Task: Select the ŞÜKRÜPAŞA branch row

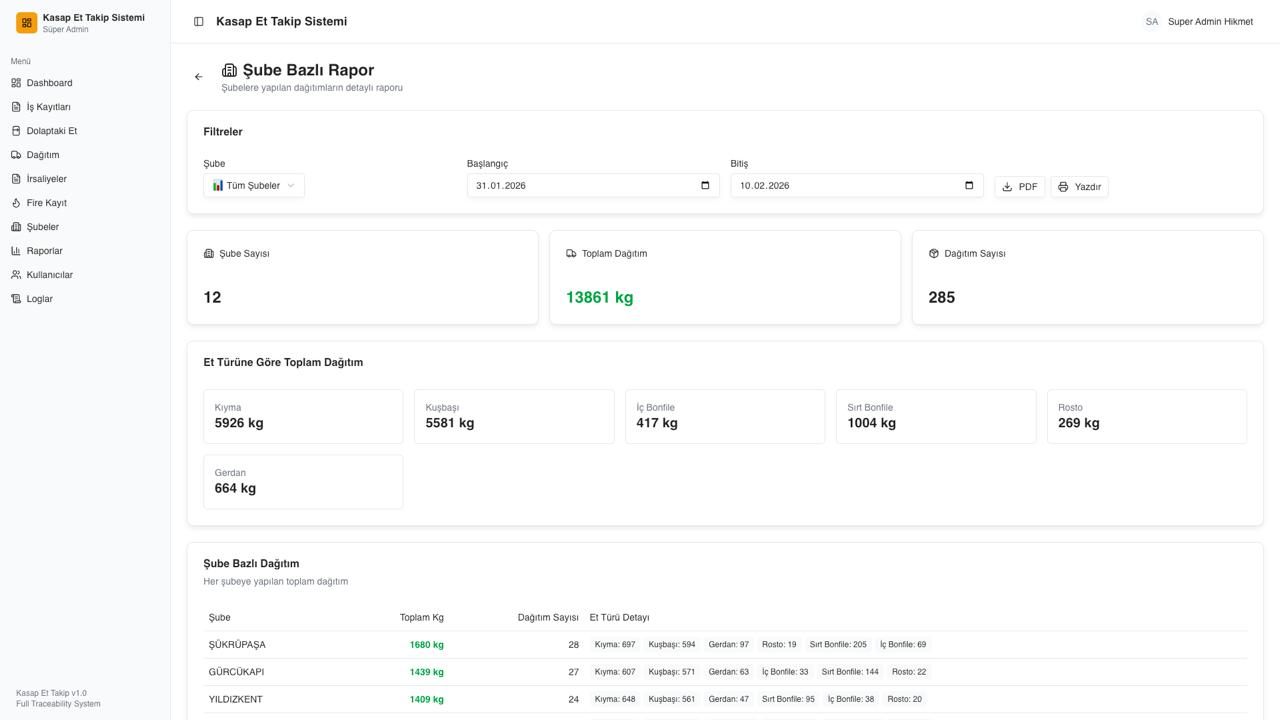Action: [237, 645]
